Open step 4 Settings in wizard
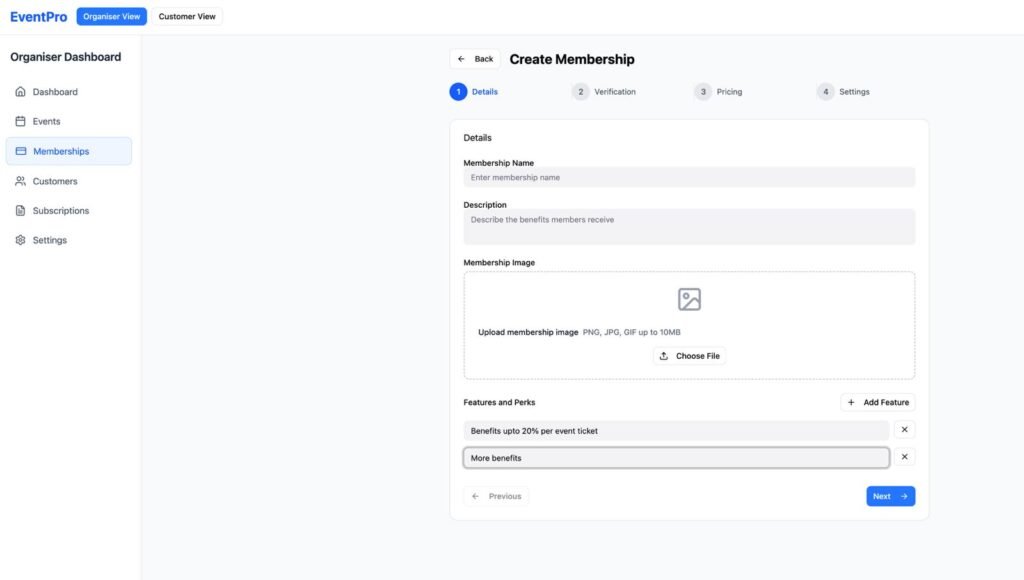This screenshot has height=580, width=1024. point(843,92)
